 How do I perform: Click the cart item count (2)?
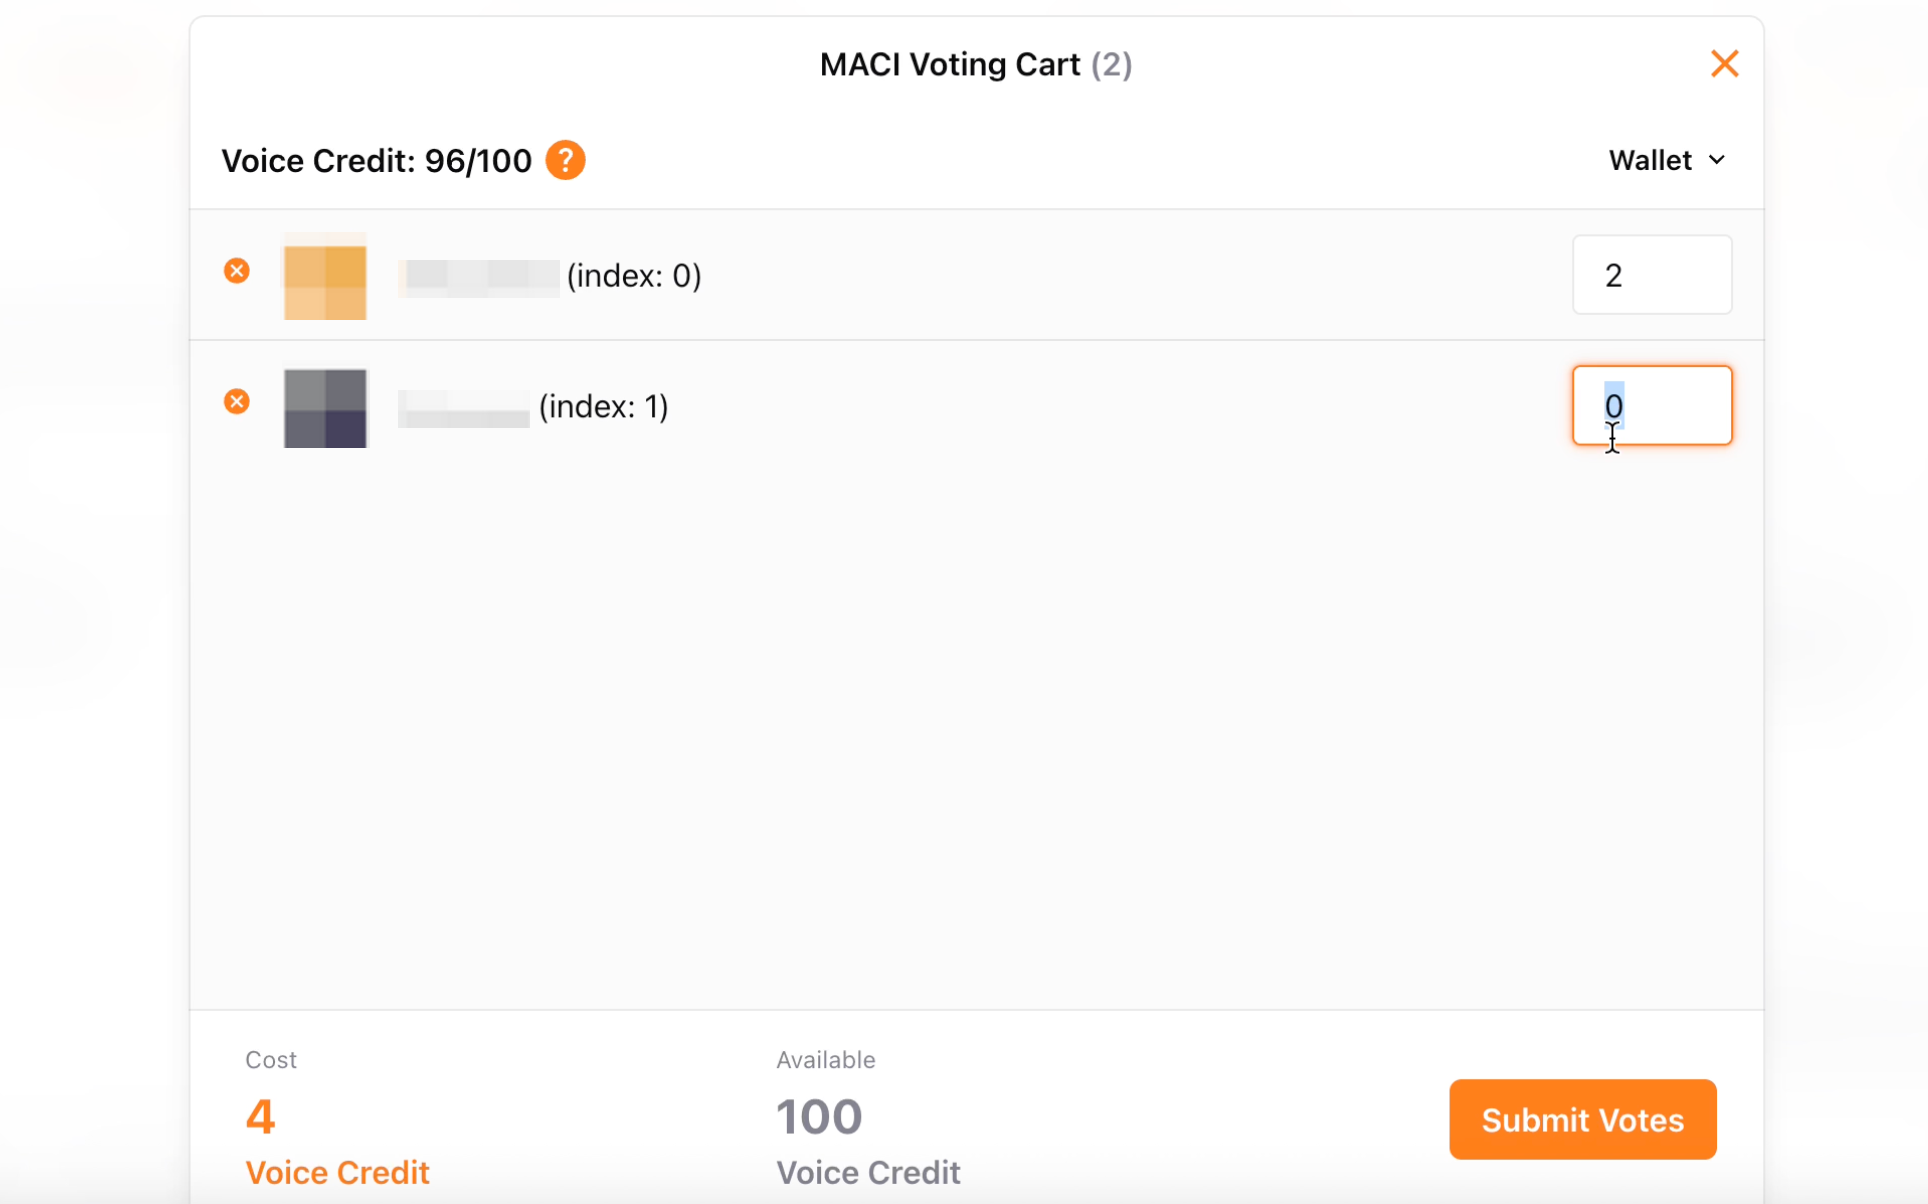pos(1111,65)
